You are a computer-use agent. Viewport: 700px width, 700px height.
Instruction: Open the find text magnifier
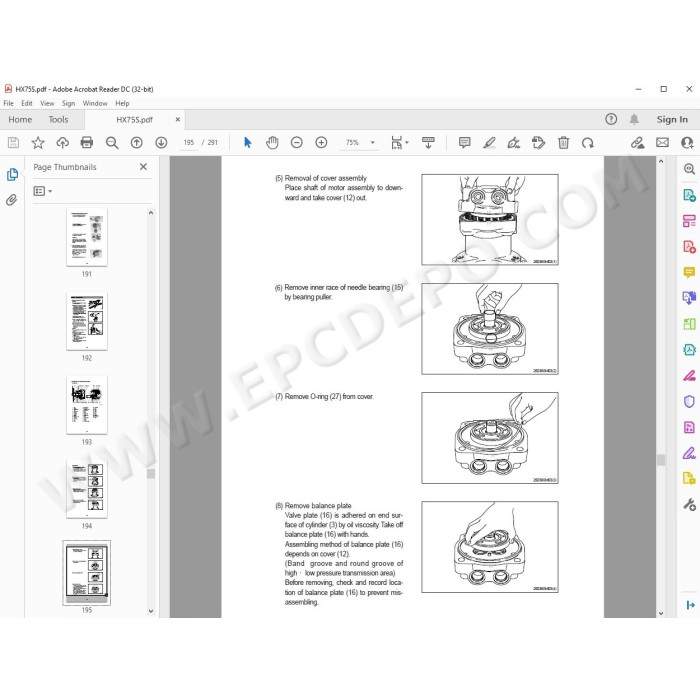pos(112,142)
